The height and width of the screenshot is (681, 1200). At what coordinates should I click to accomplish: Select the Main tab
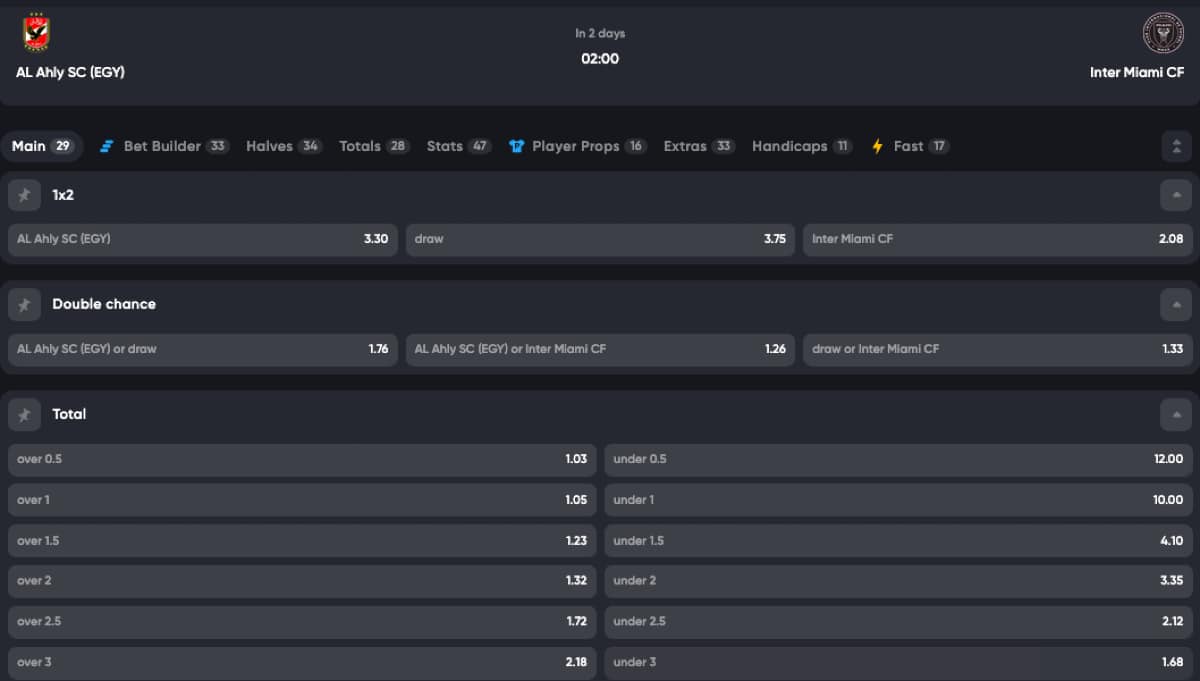(42, 146)
